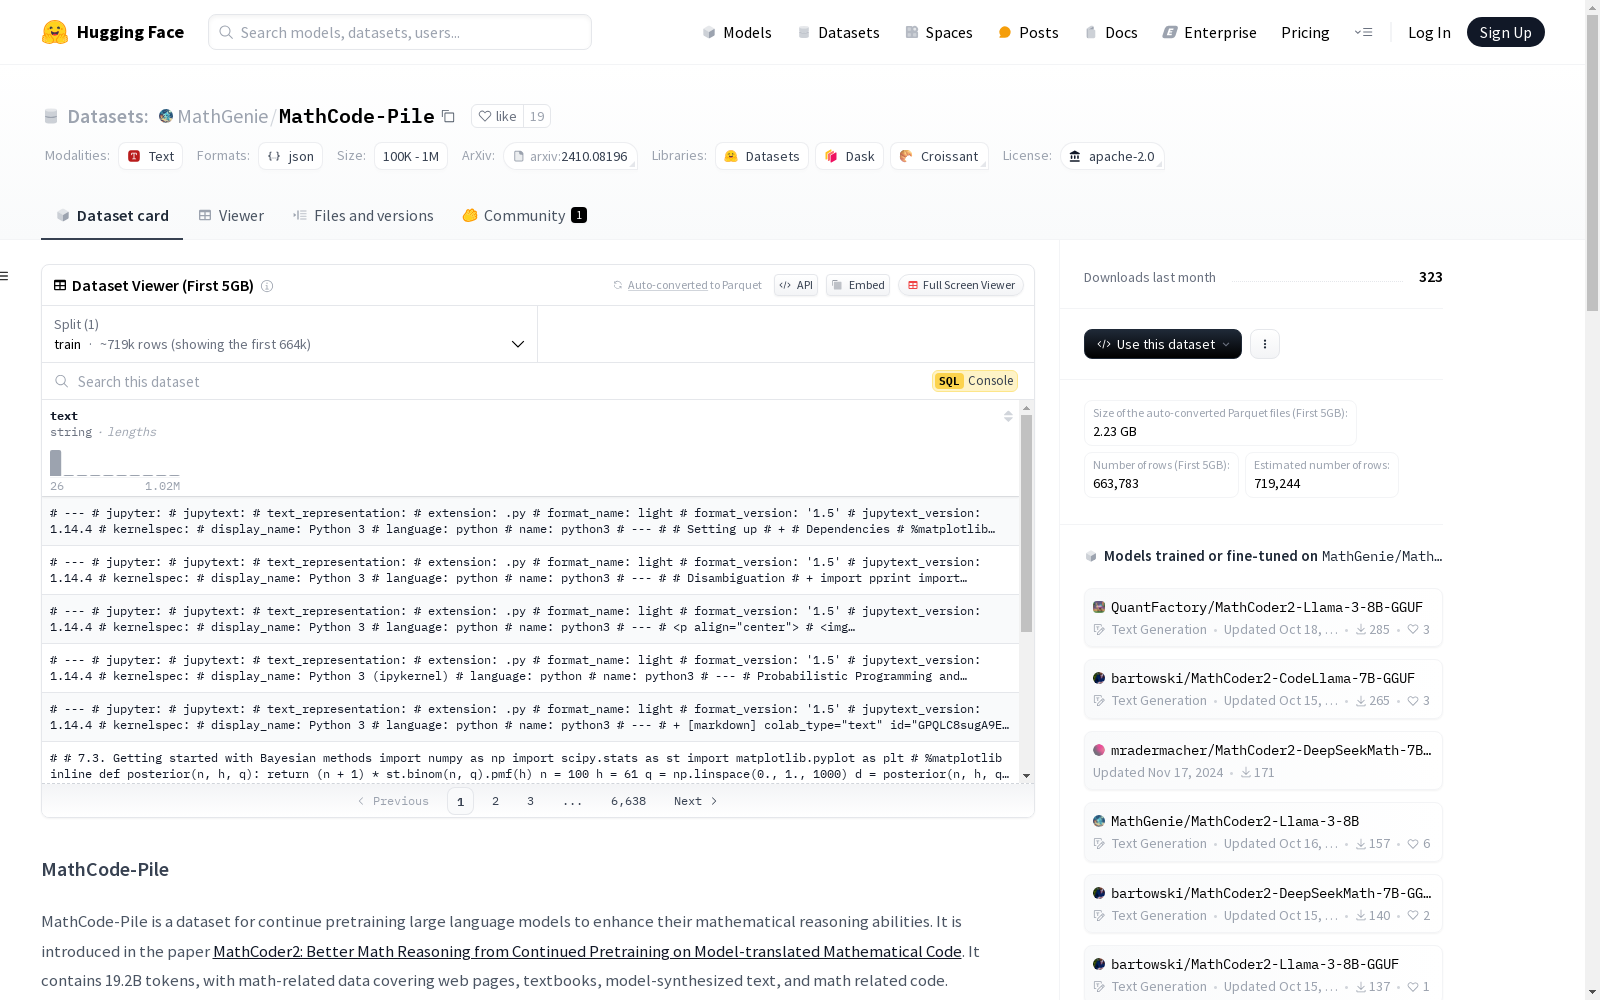Go to Spaces in top navigation
This screenshot has width=1600, height=1000.
click(x=939, y=32)
